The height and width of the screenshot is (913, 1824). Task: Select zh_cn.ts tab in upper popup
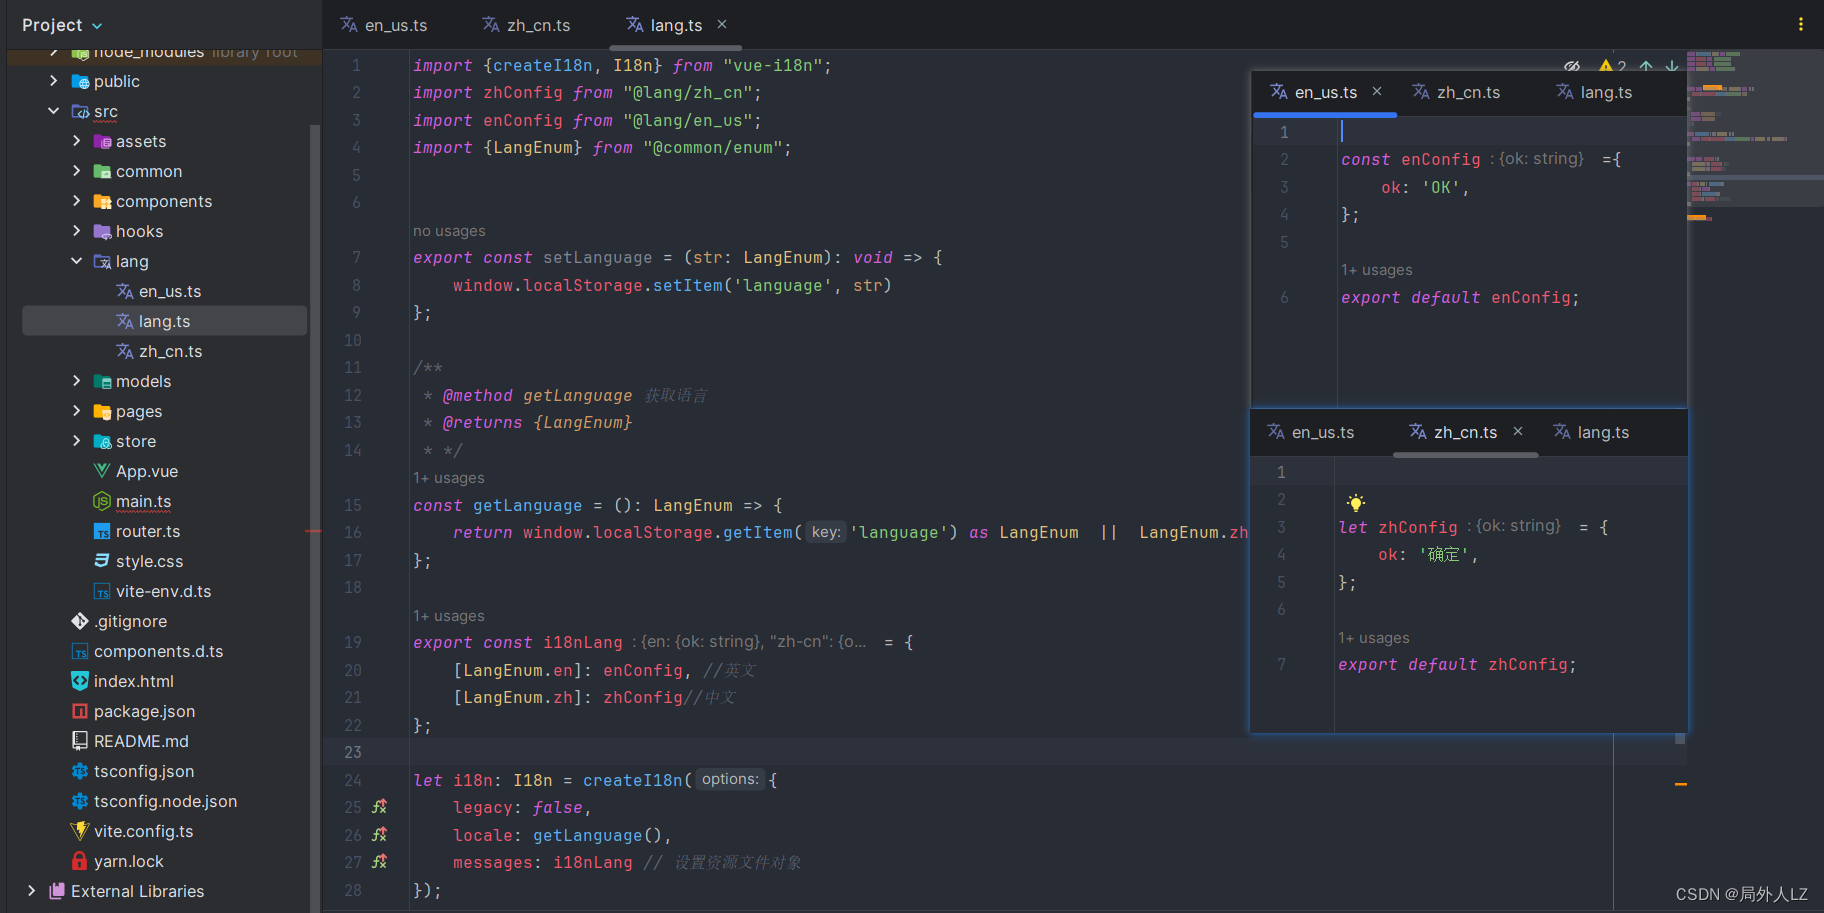[x=1456, y=92]
